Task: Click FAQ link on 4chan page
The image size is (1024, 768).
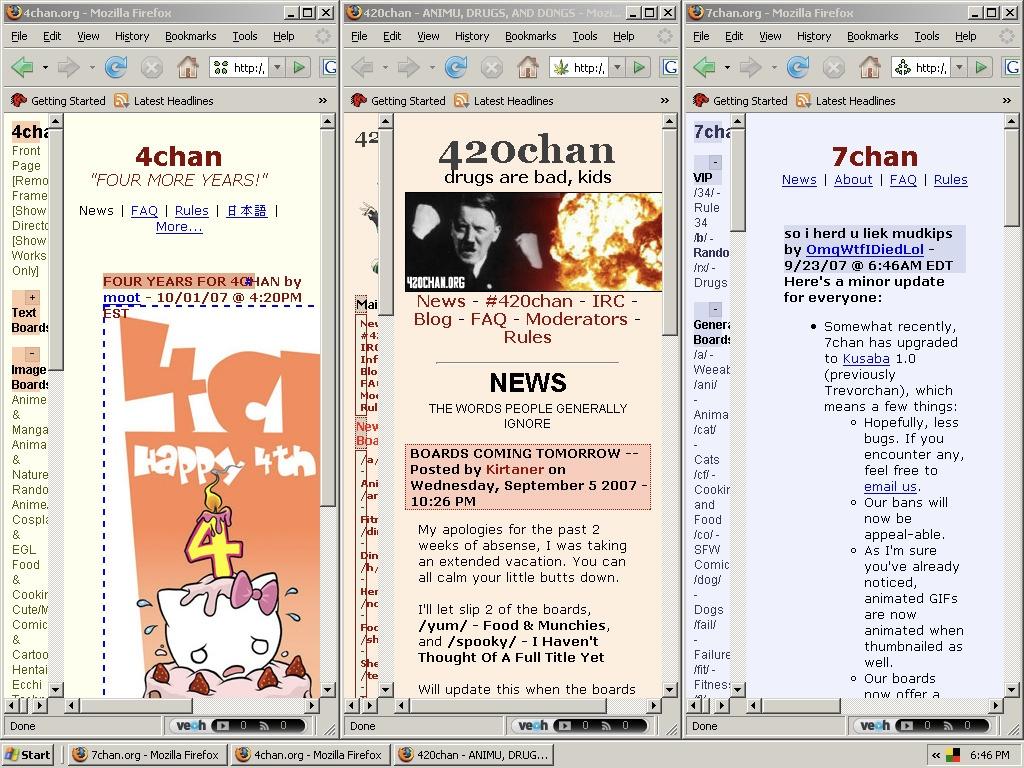Action: tap(144, 210)
